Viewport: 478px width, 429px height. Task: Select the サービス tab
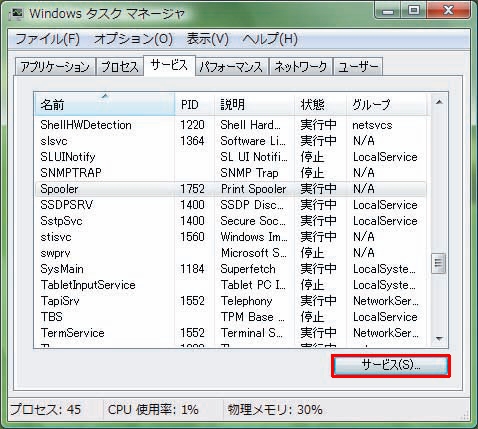point(169,65)
